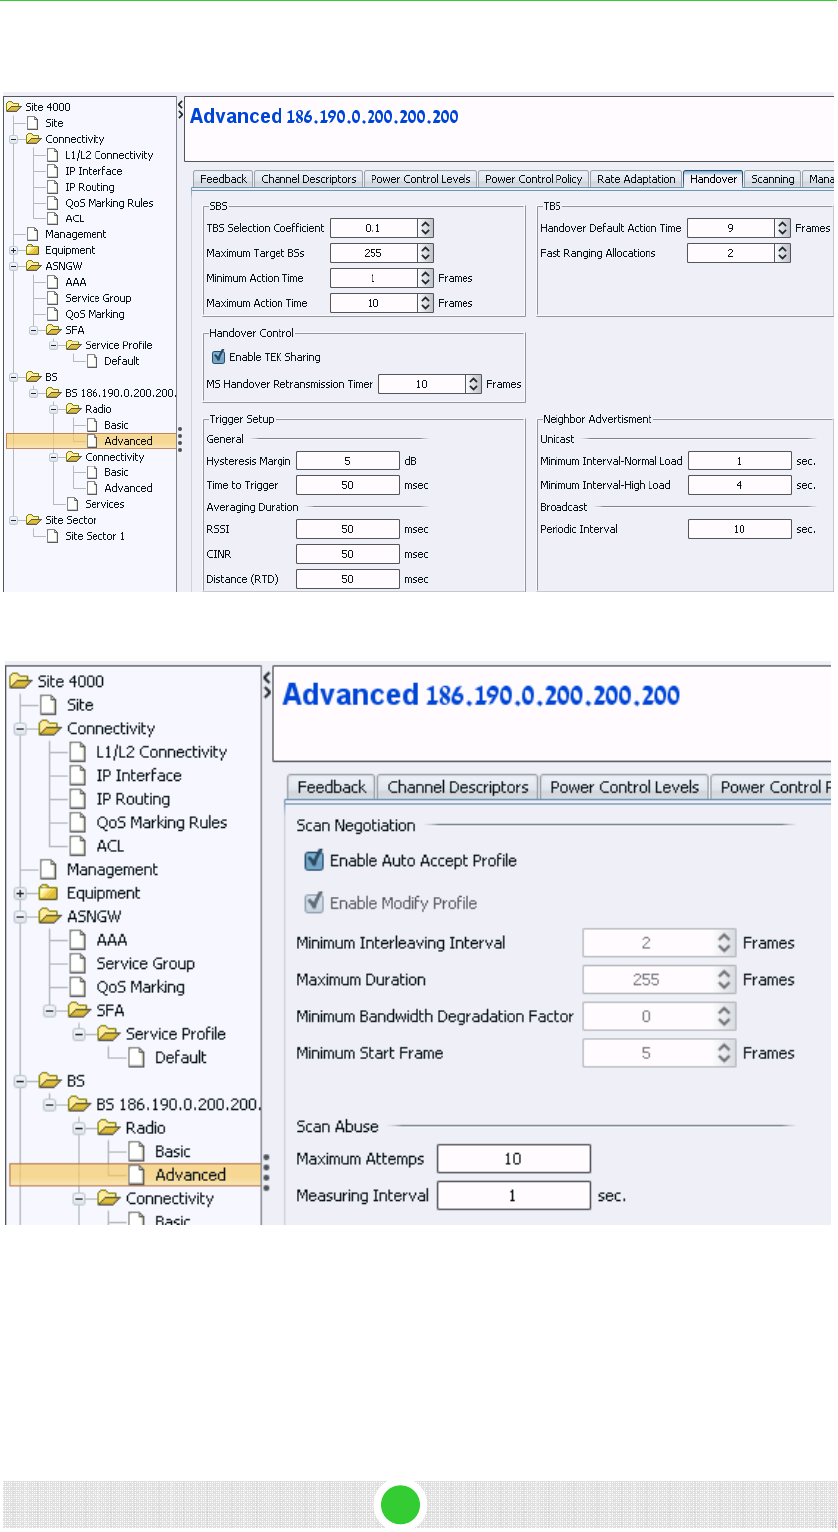The image size is (838, 1532).
Task: Click Periodic Interval input field
Action: coord(739,529)
